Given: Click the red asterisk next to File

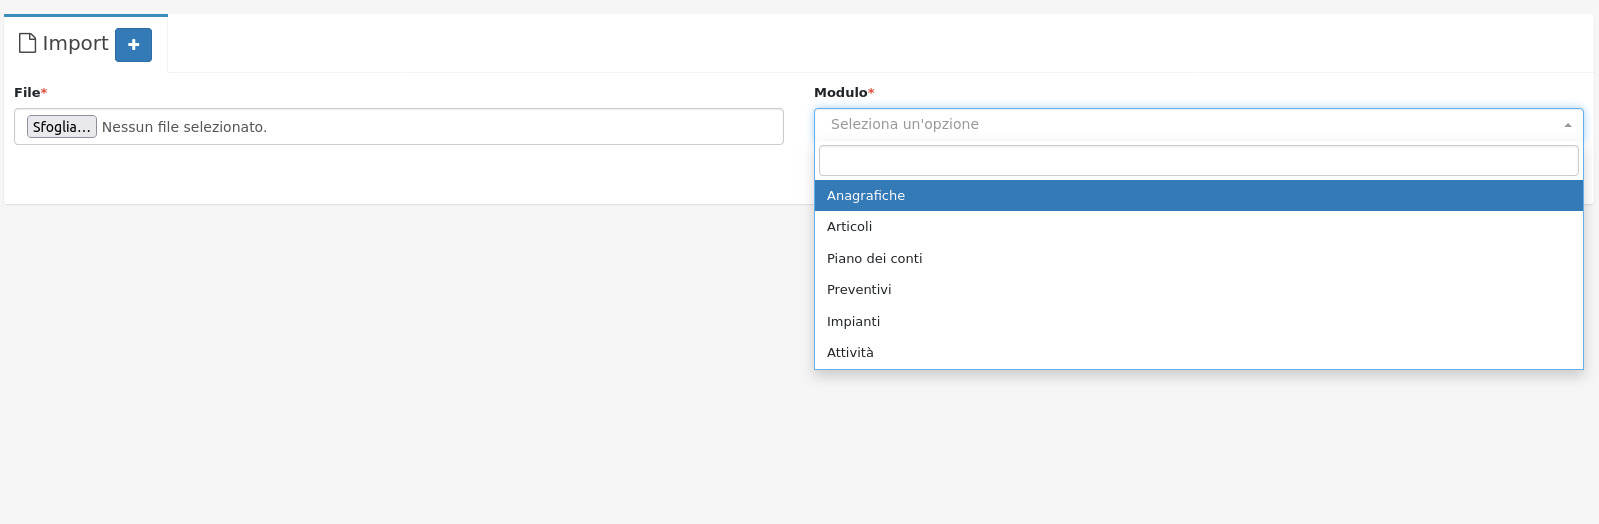Looking at the screenshot, I should pyautogui.click(x=44, y=92).
